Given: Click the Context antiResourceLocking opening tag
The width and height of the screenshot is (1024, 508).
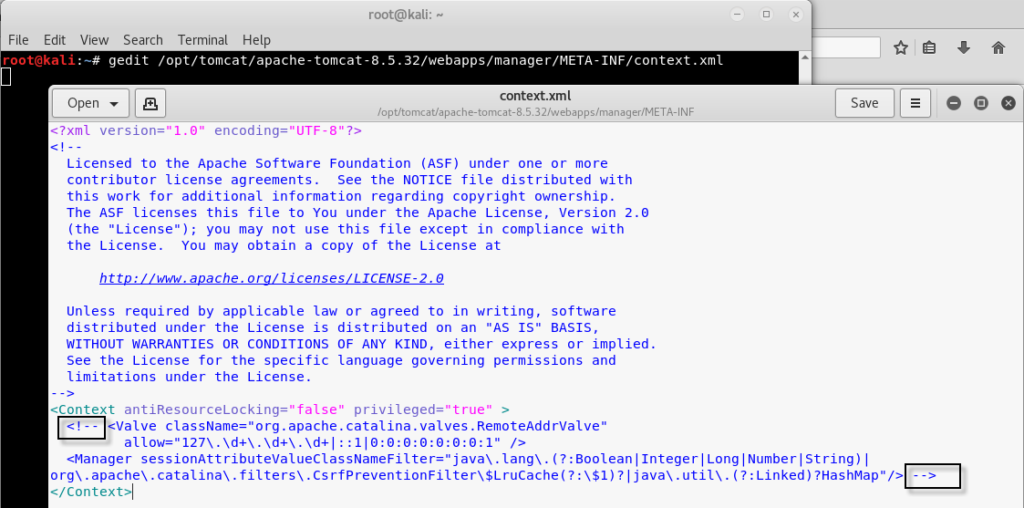Looking at the screenshot, I should tap(280, 410).
